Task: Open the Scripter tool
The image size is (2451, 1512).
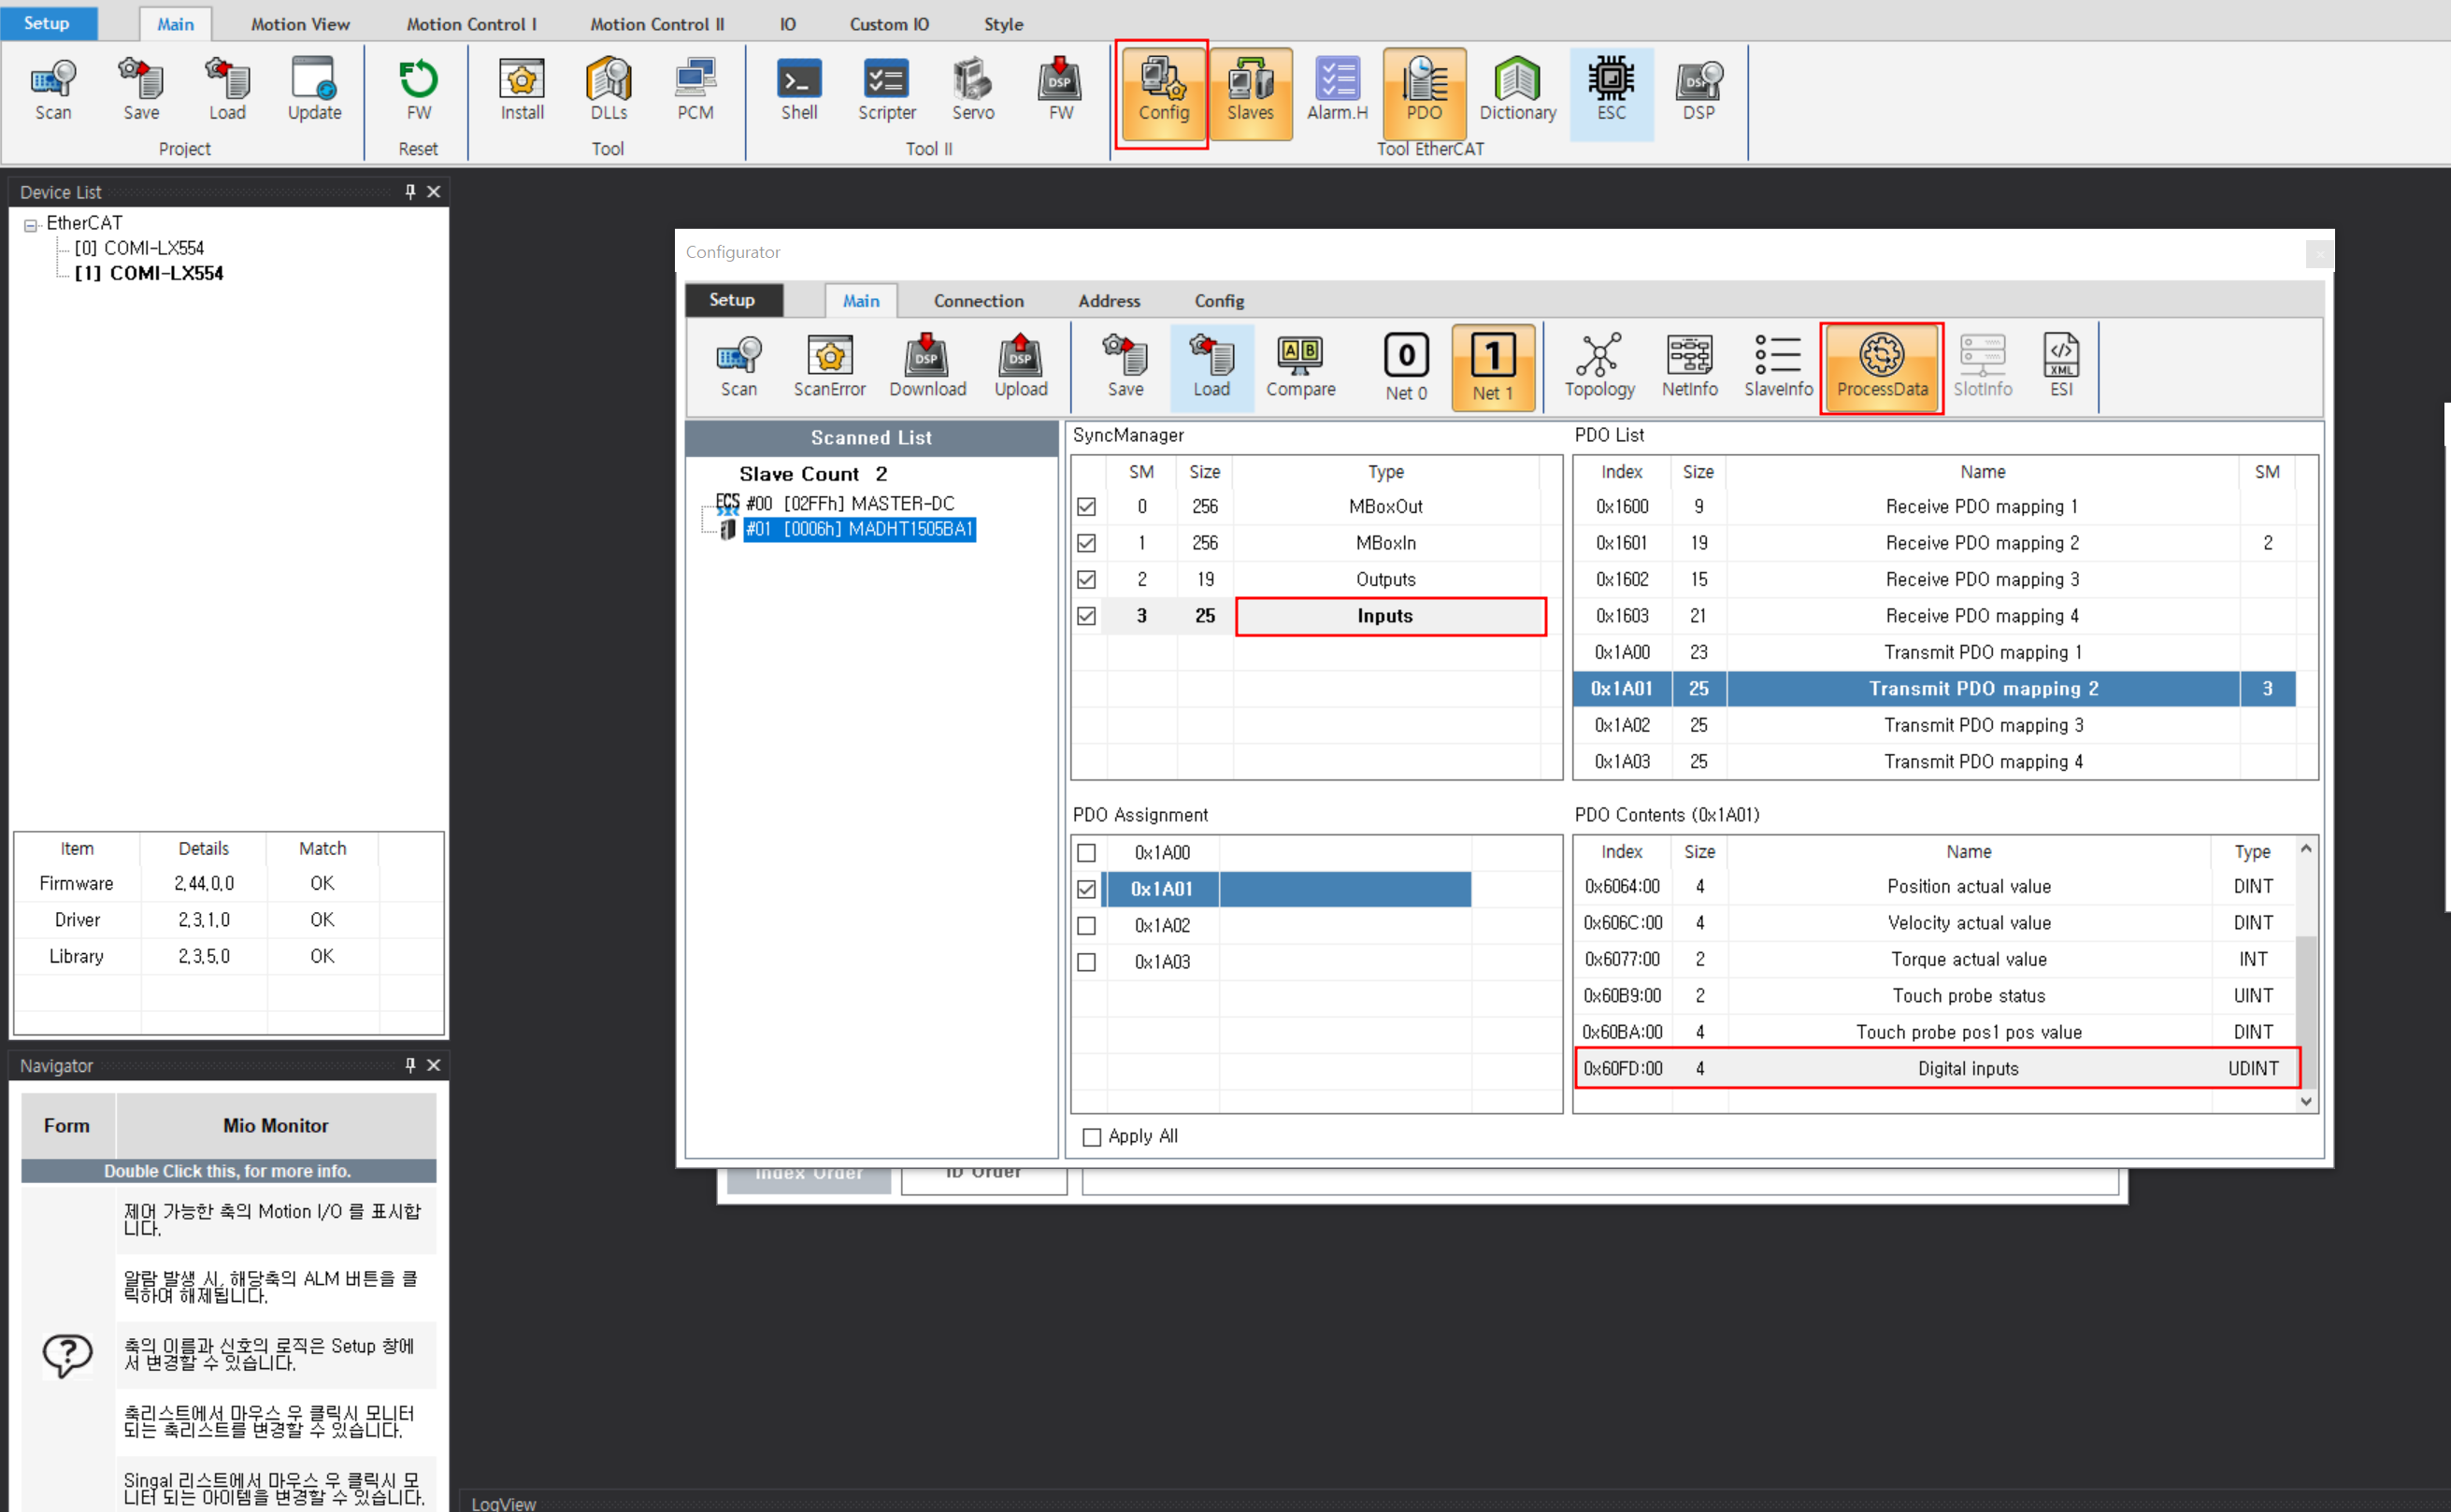Action: 886,90
